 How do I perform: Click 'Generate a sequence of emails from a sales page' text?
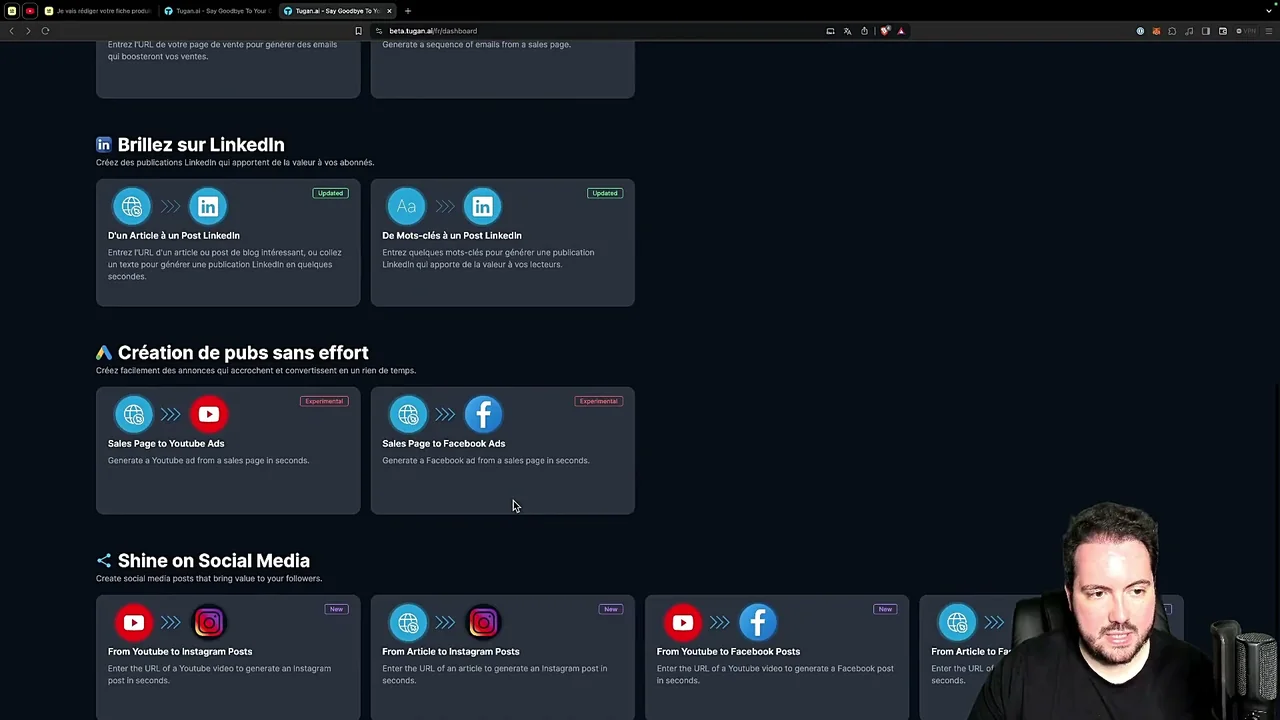coord(476,45)
